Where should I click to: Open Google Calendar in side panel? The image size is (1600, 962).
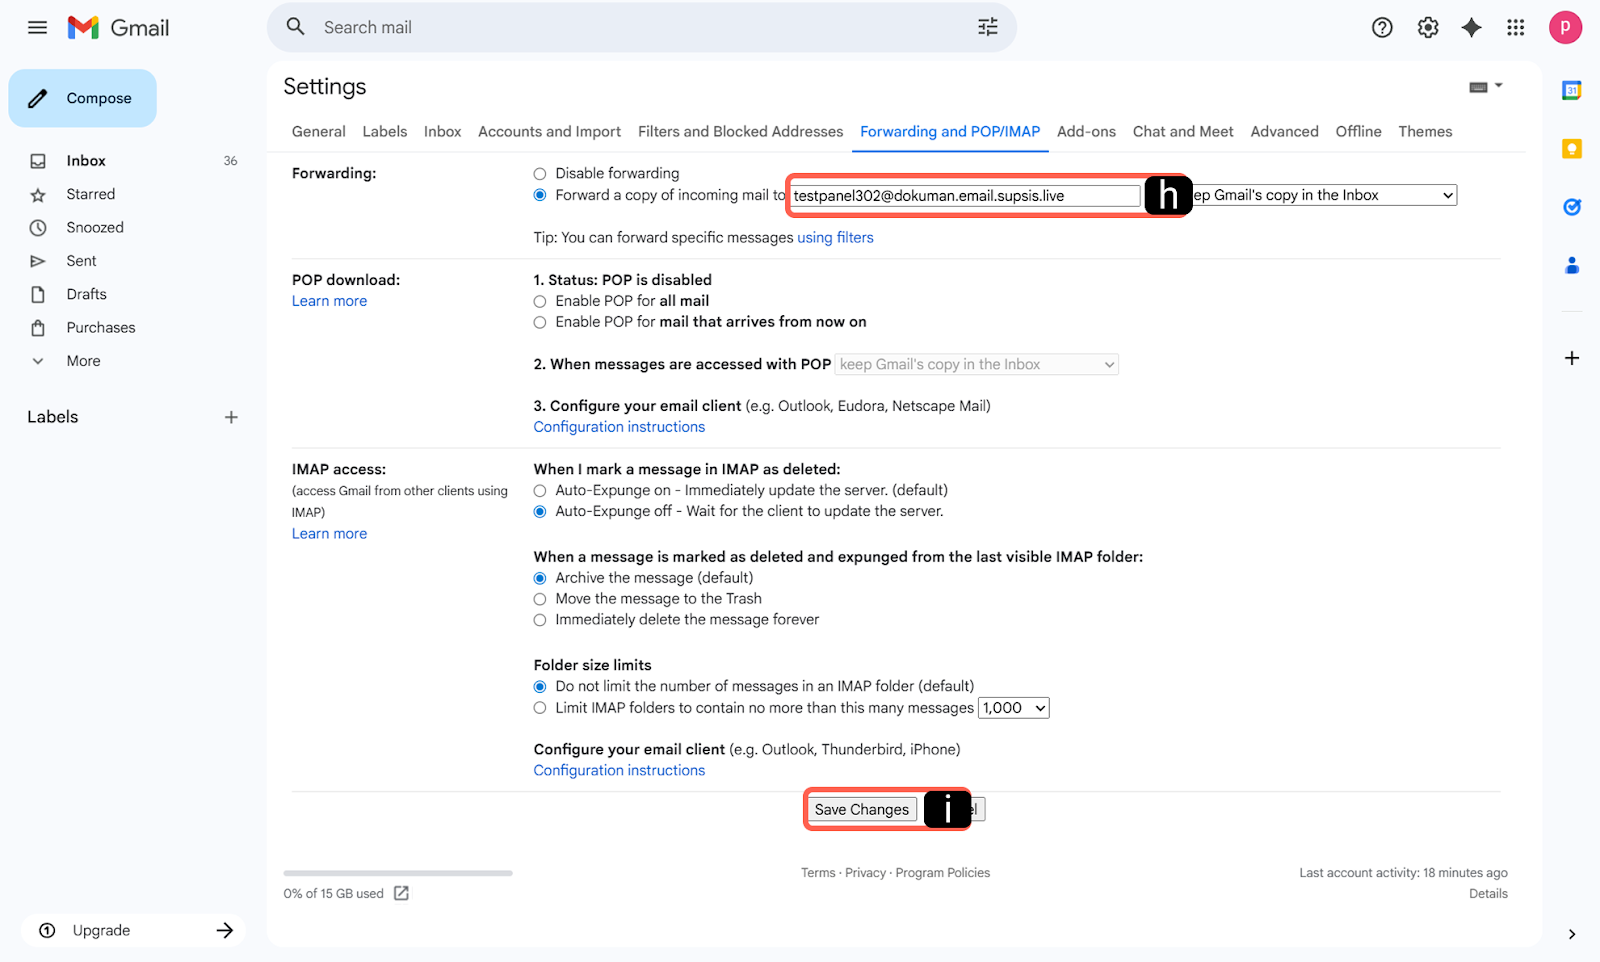(x=1571, y=91)
